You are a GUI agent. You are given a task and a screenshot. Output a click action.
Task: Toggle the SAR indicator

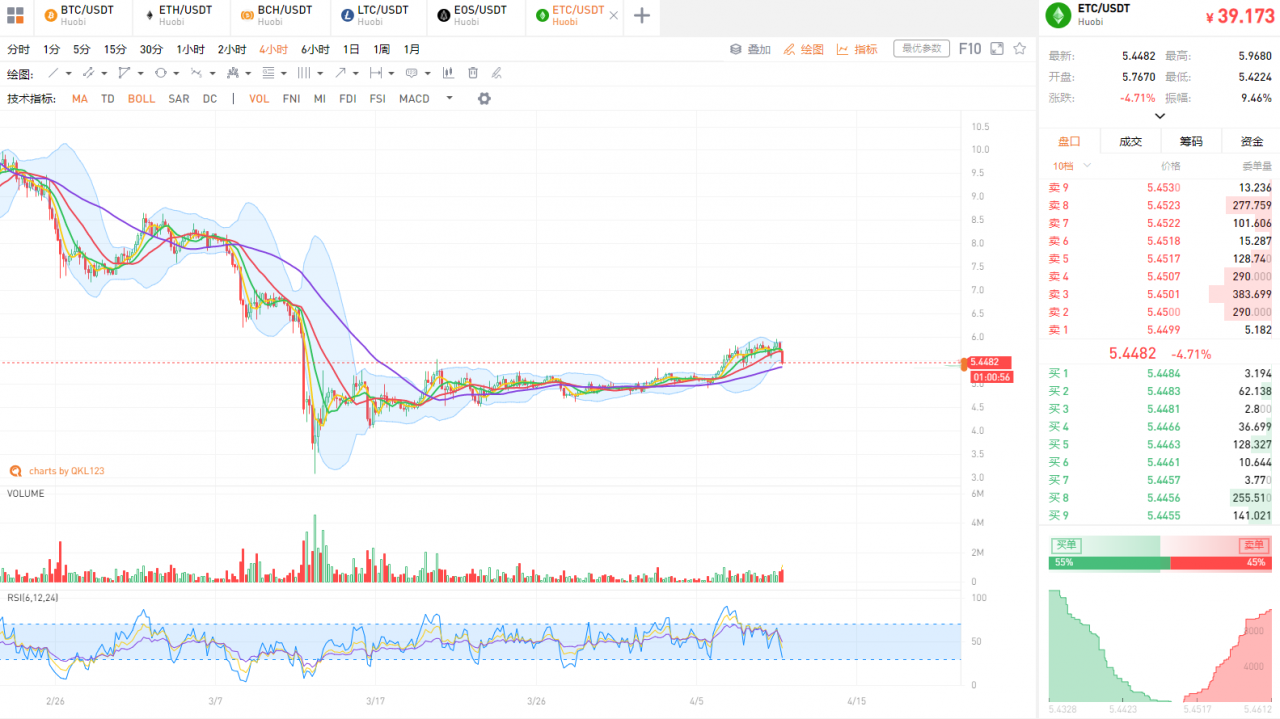[x=179, y=99]
